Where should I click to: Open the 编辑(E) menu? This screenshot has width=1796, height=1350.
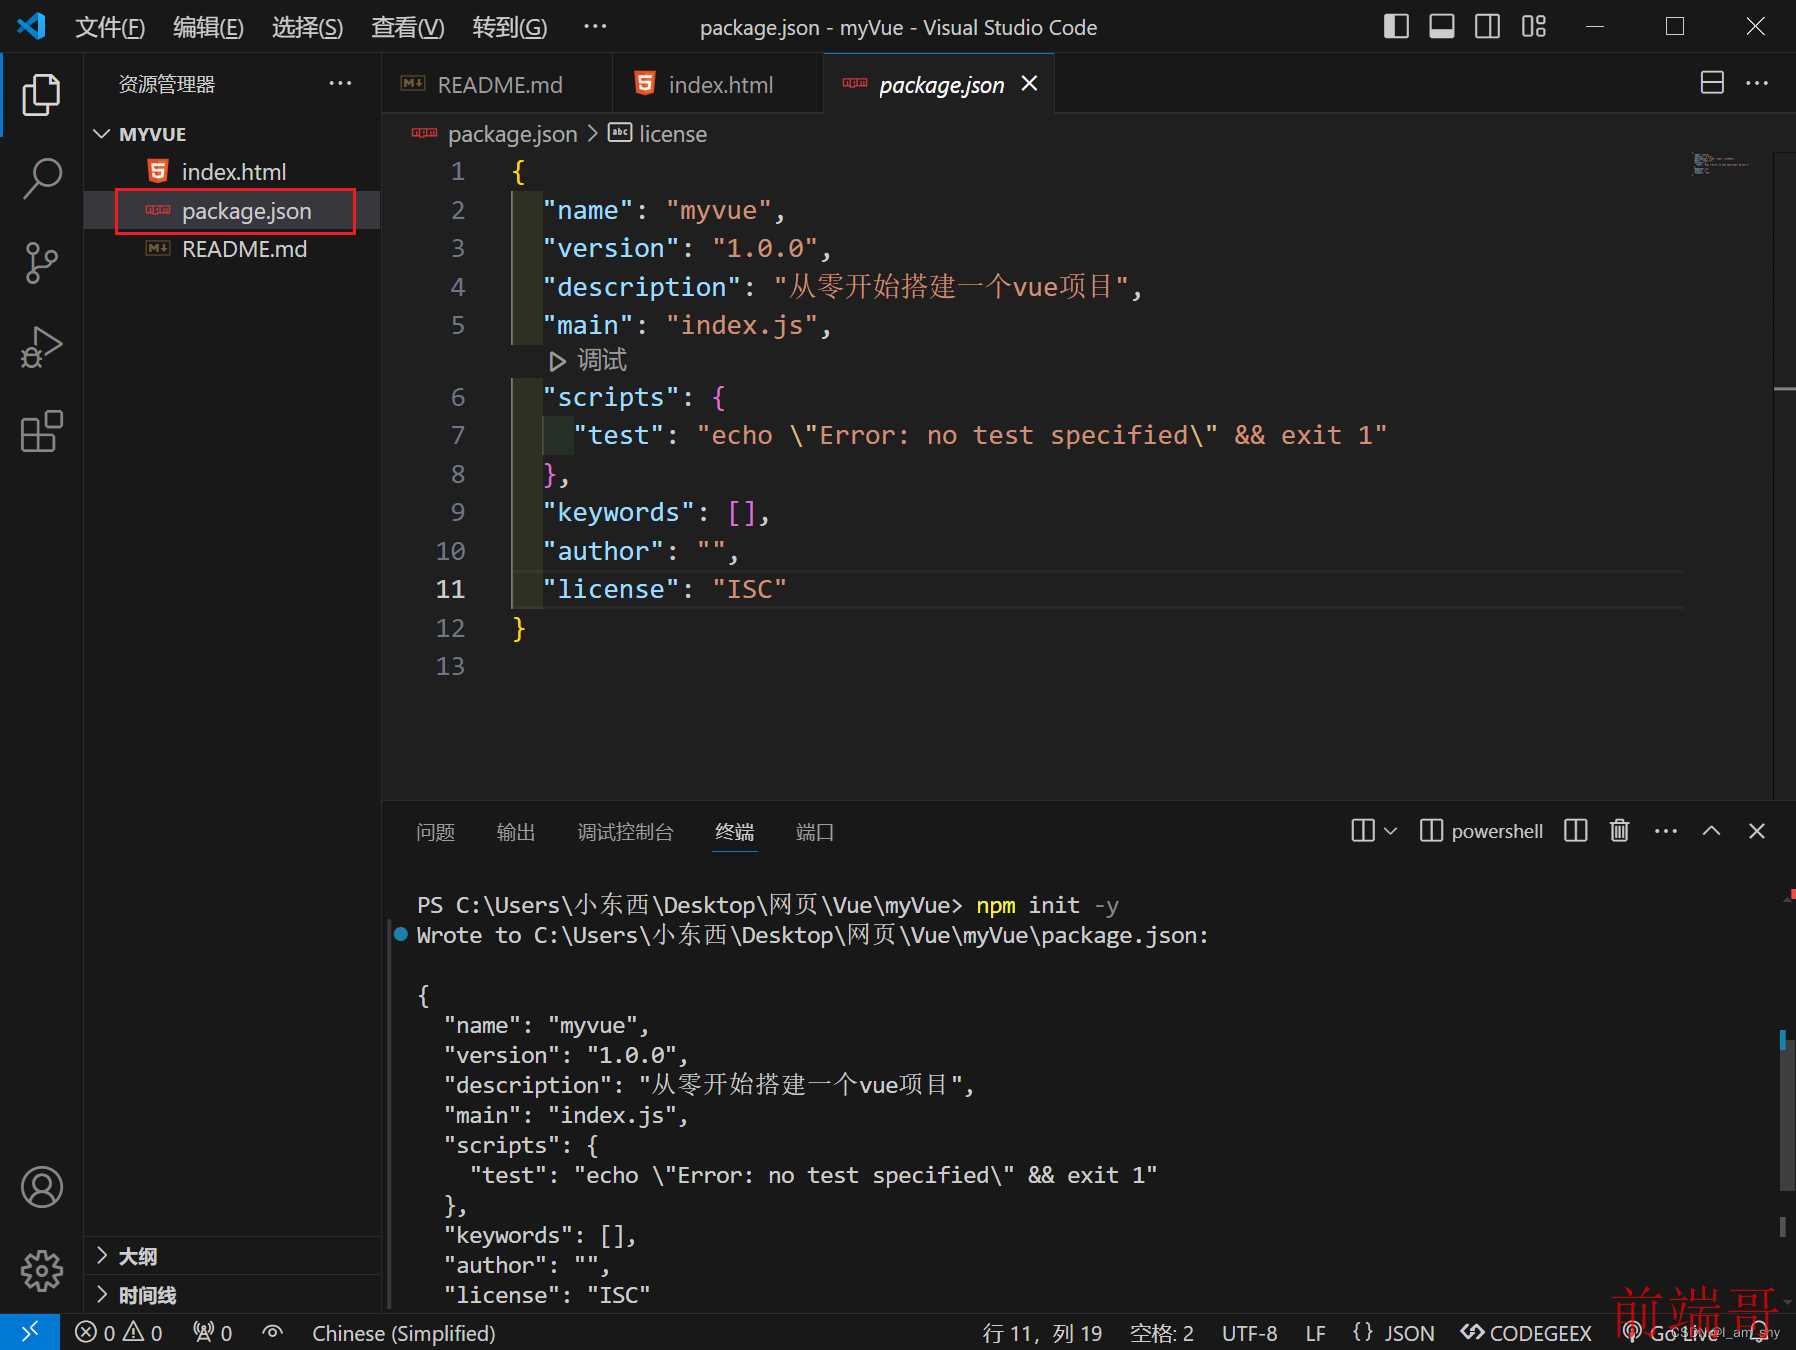point(208,27)
